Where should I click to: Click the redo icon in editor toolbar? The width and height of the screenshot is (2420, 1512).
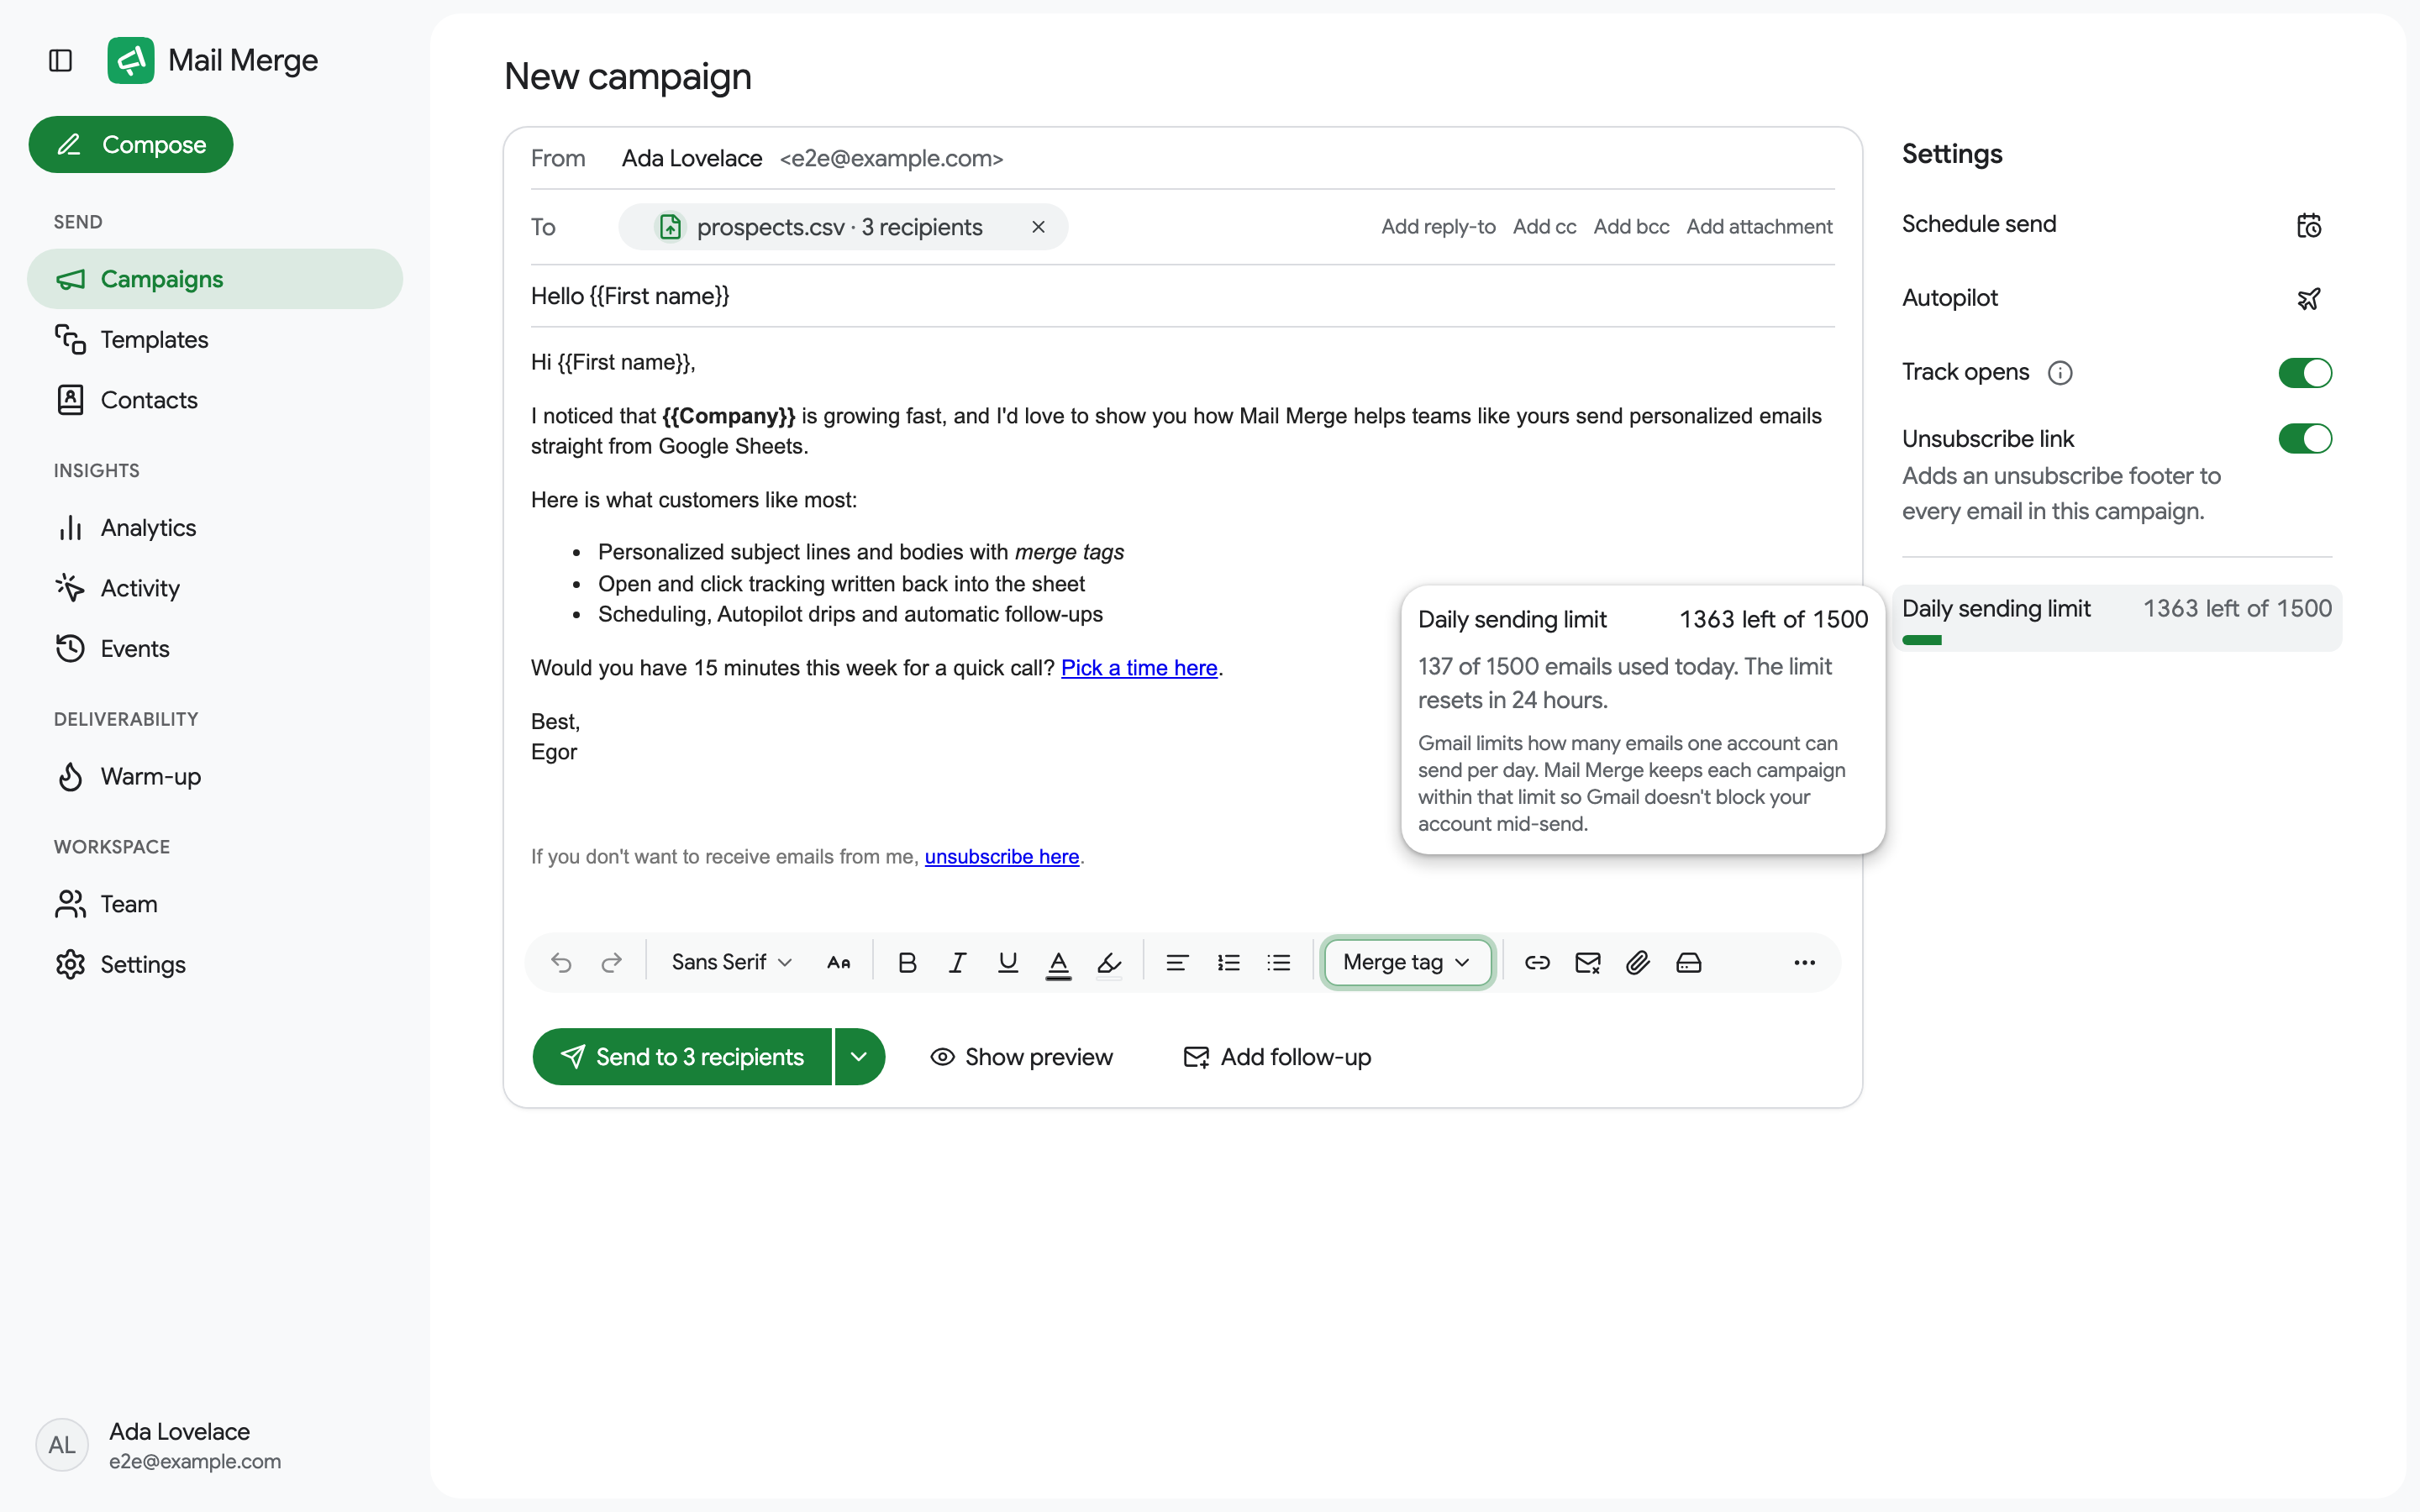coord(611,962)
